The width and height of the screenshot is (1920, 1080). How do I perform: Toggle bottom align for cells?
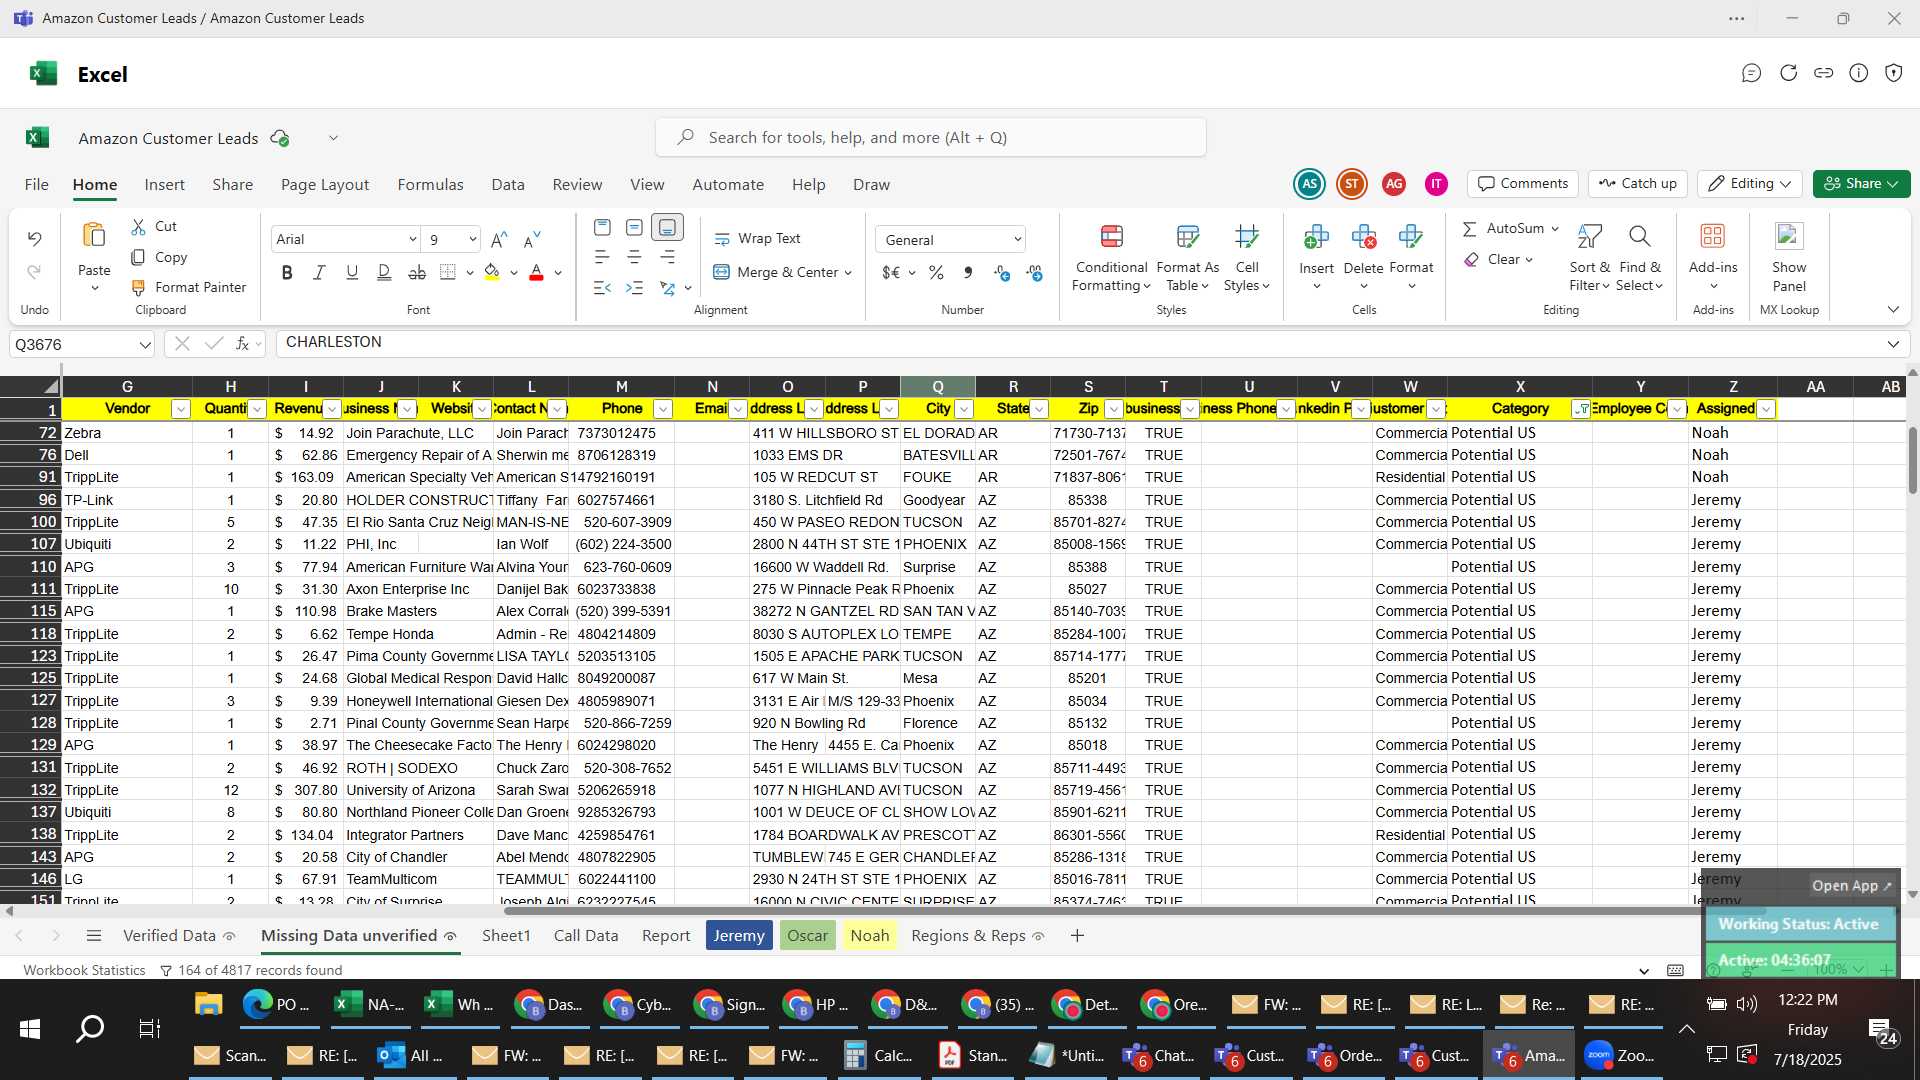(667, 227)
